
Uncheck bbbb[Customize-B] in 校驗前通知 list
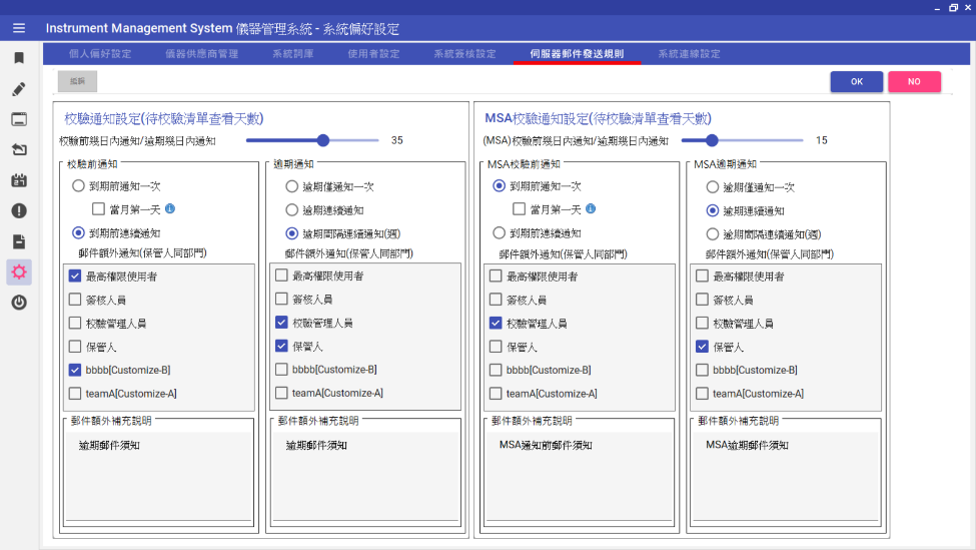(75, 370)
